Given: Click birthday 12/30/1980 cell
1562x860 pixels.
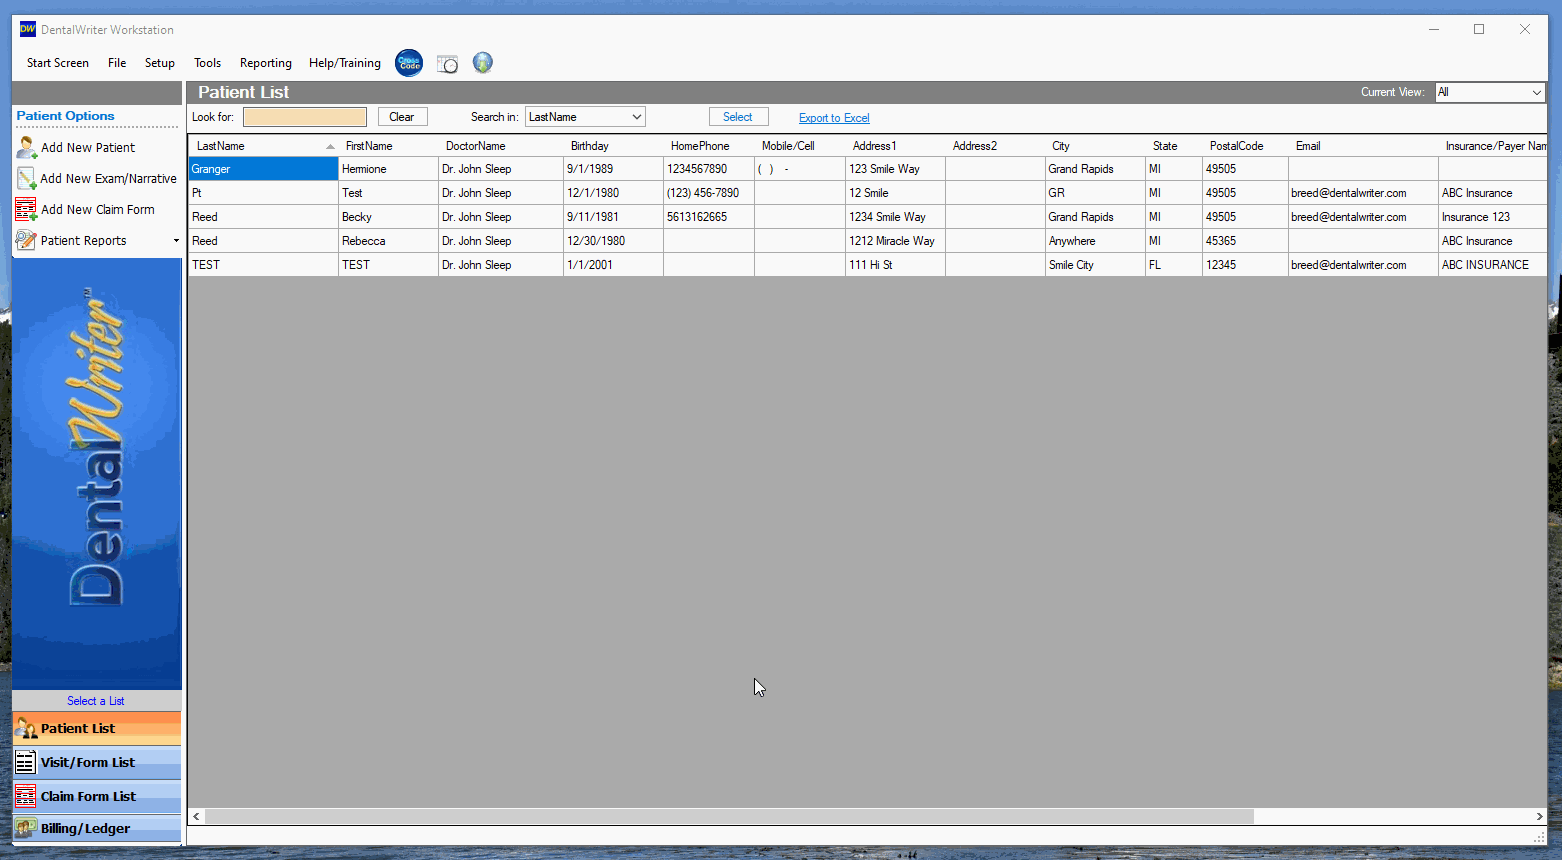Looking at the screenshot, I should [x=613, y=241].
